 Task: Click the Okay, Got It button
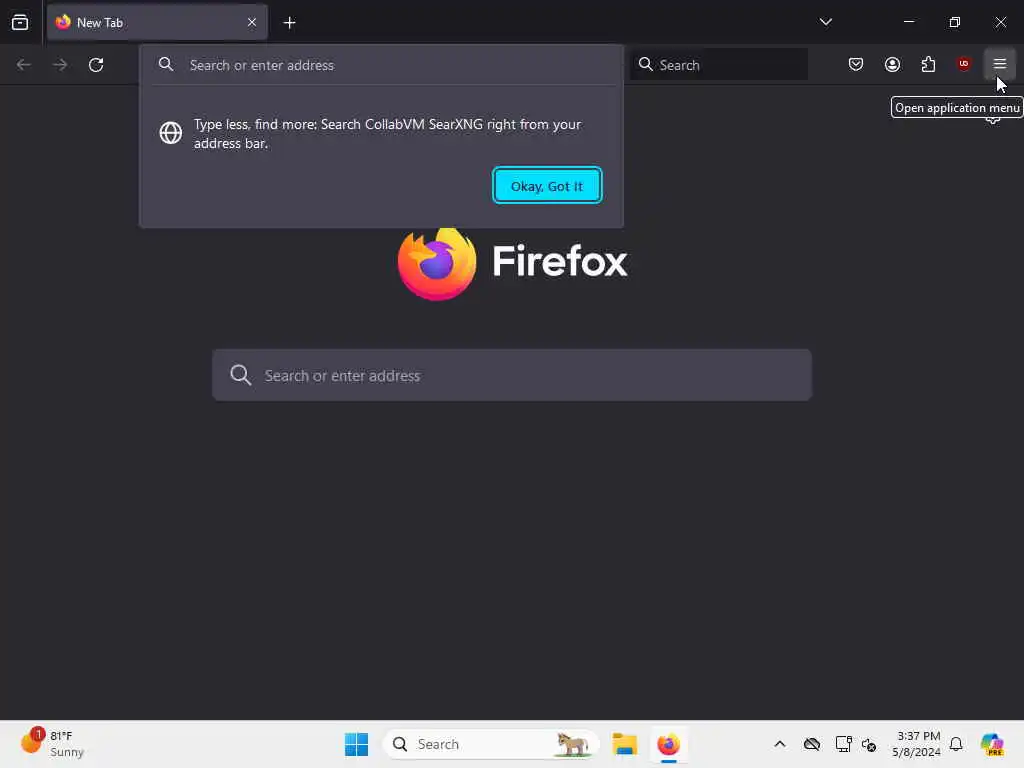547,186
